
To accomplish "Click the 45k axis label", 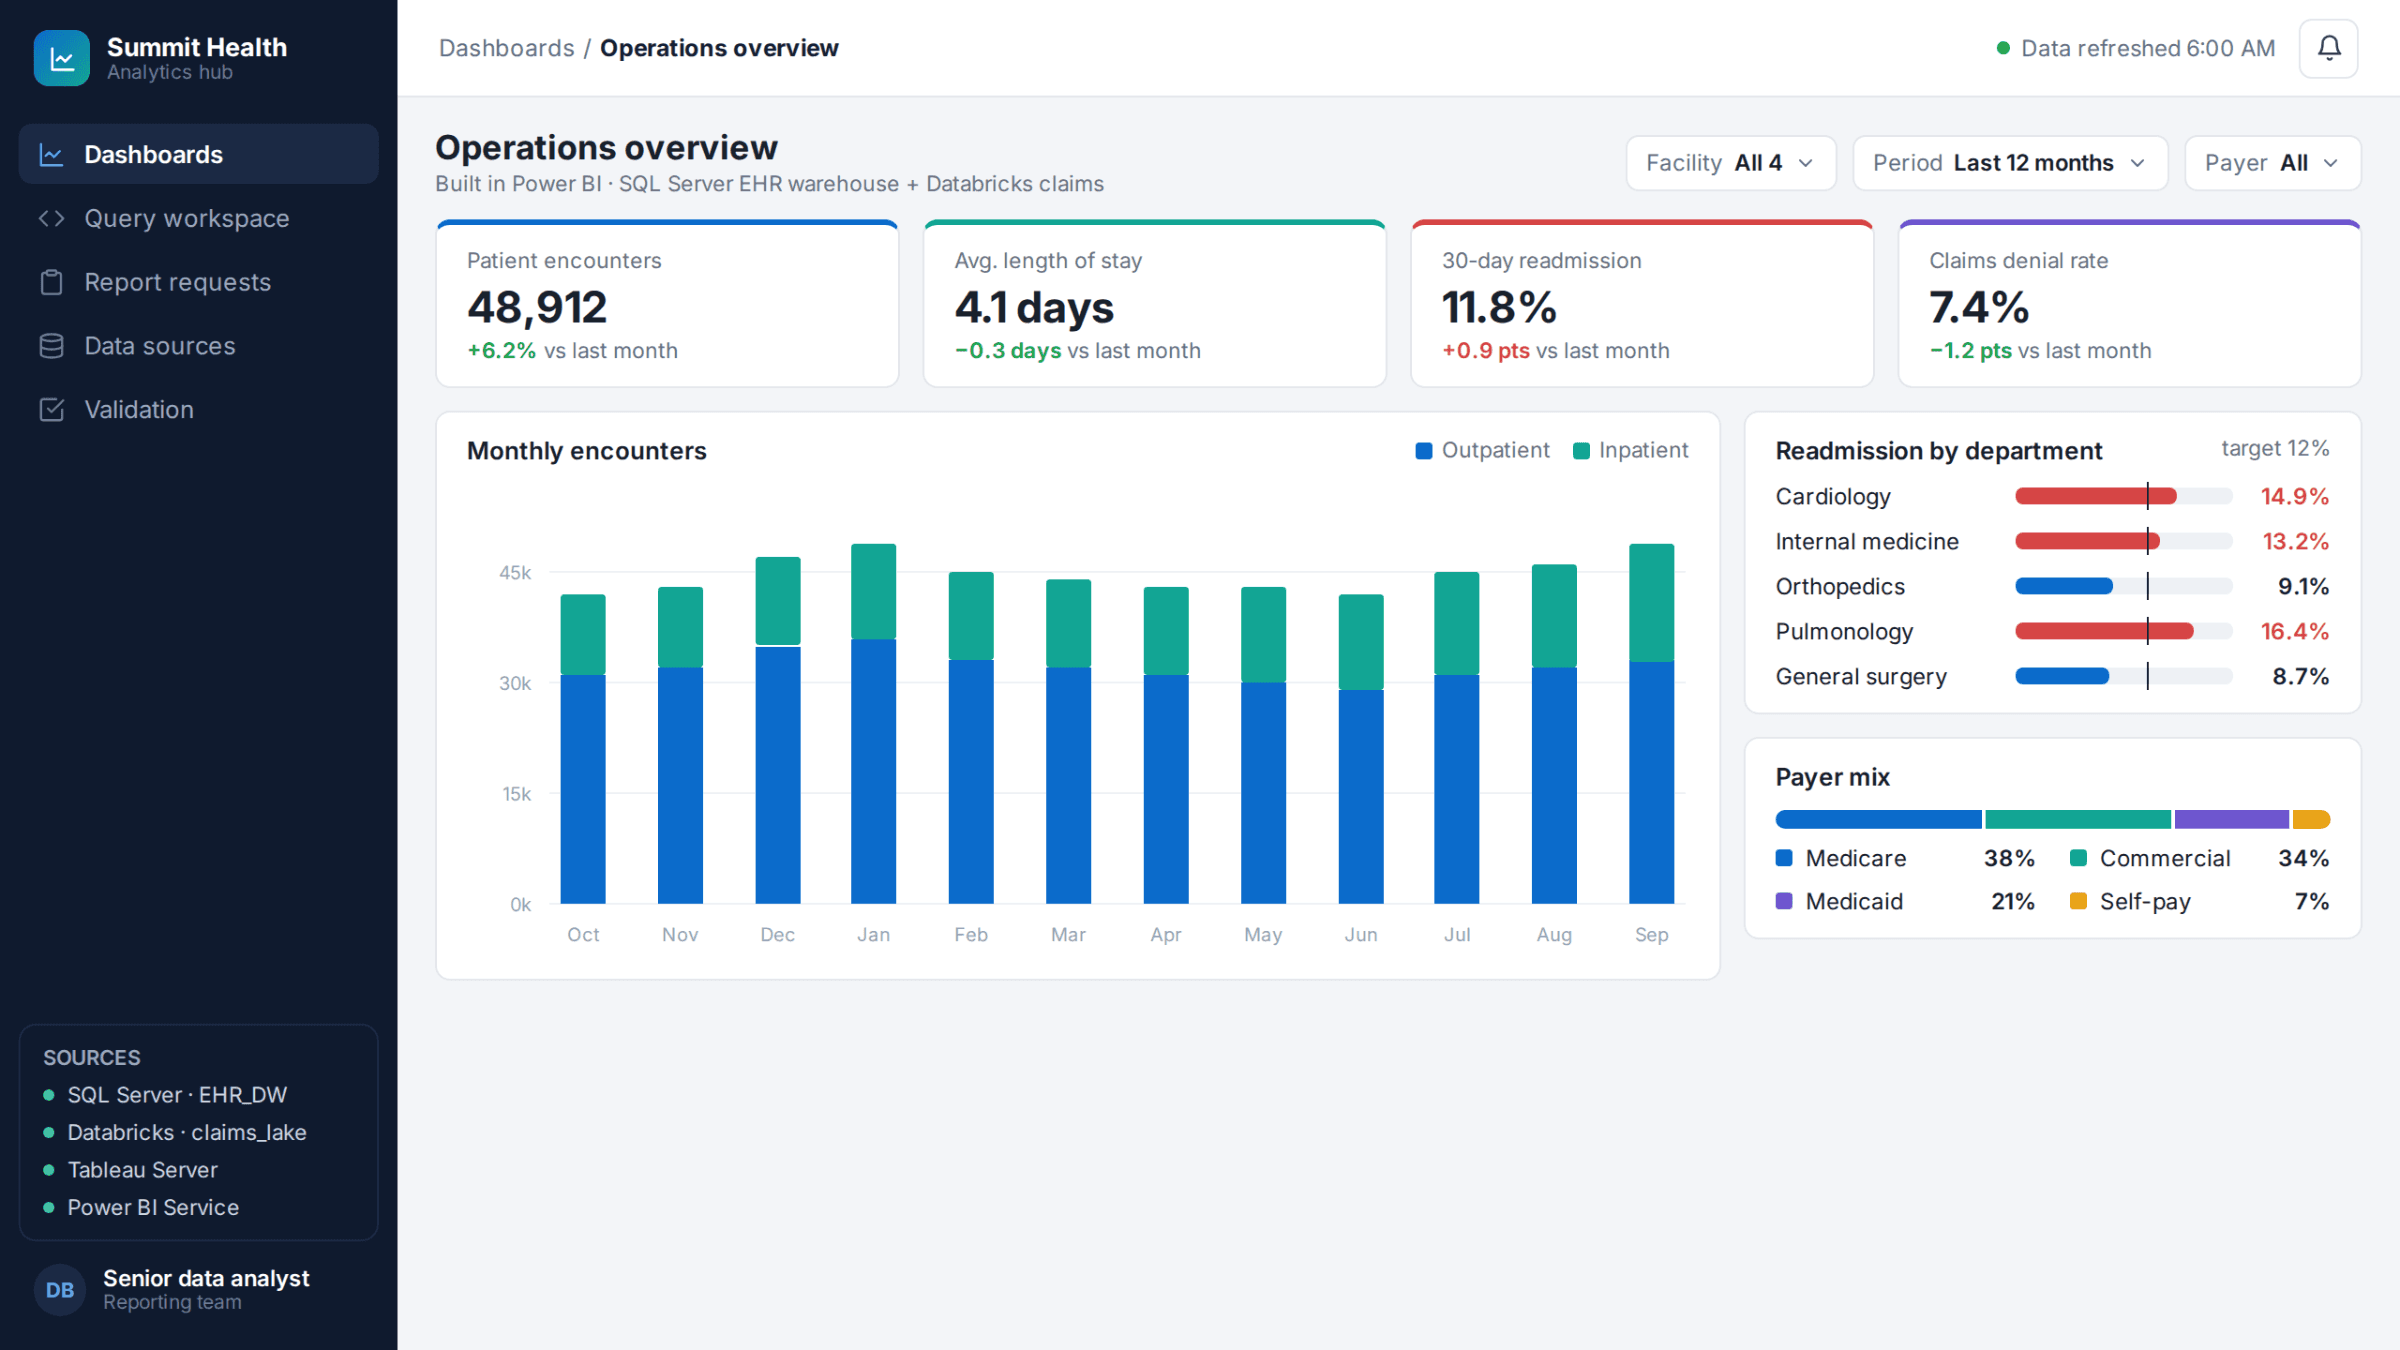I will tap(515, 573).
